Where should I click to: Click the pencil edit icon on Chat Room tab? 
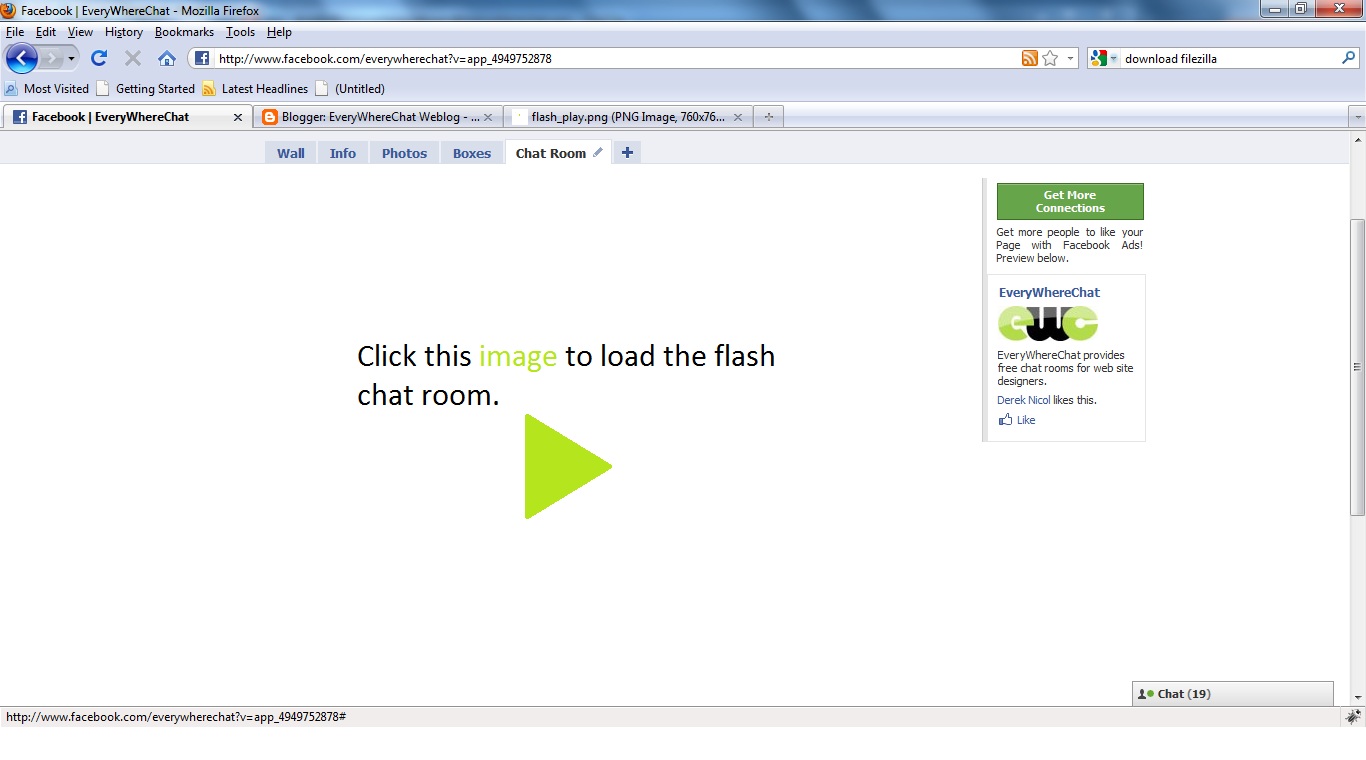(598, 152)
